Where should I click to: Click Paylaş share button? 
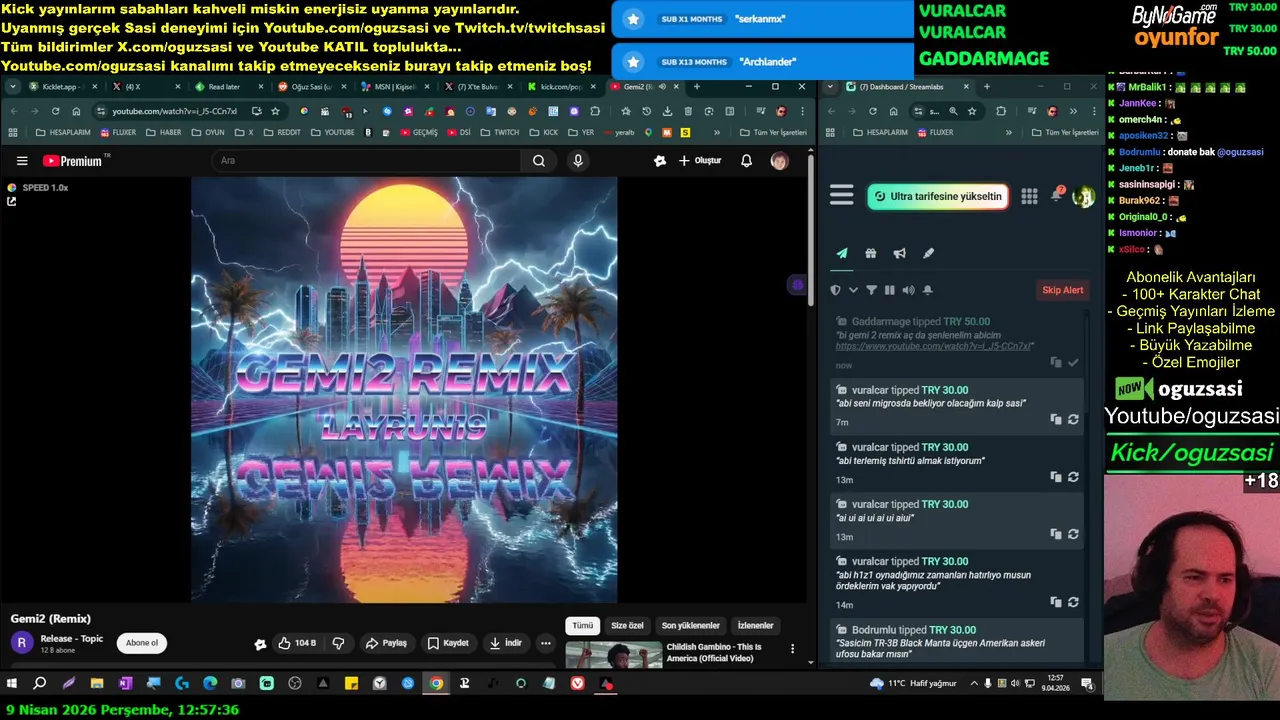coord(387,643)
